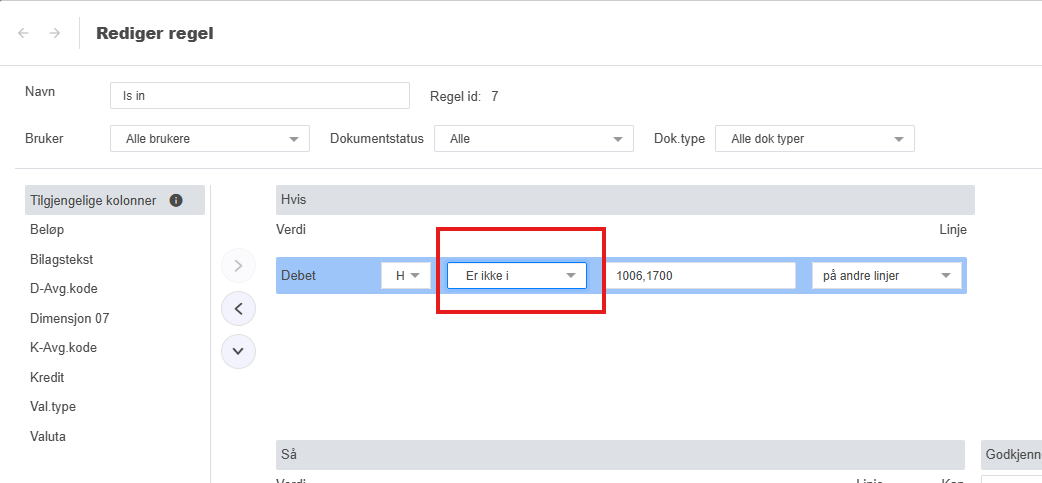Click the value field containing 1006,1700

[x=699, y=275]
